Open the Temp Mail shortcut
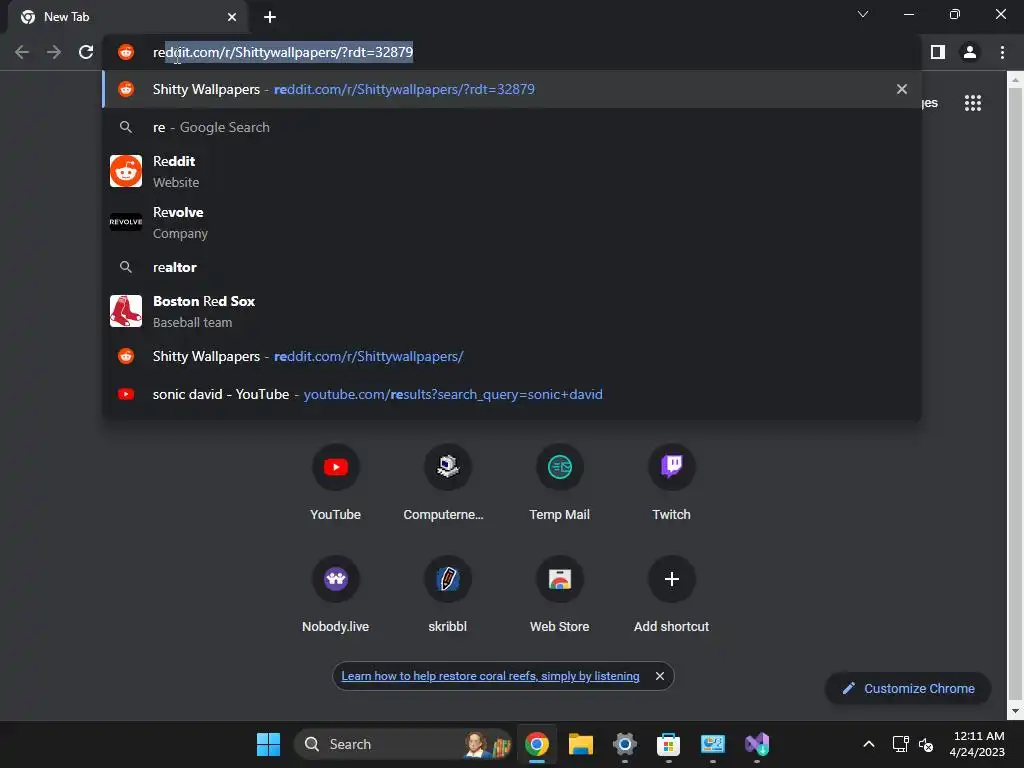The image size is (1024, 768). [x=560, y=482]
